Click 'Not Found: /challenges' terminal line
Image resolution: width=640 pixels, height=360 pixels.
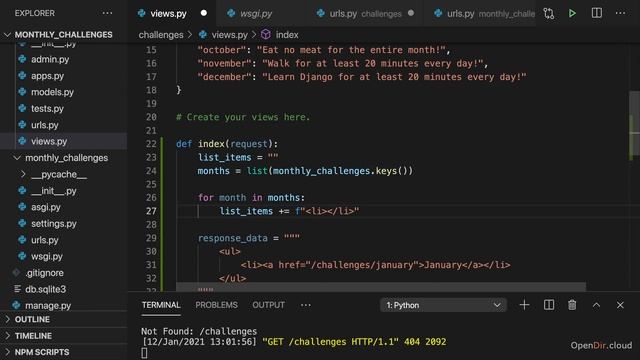199,331
